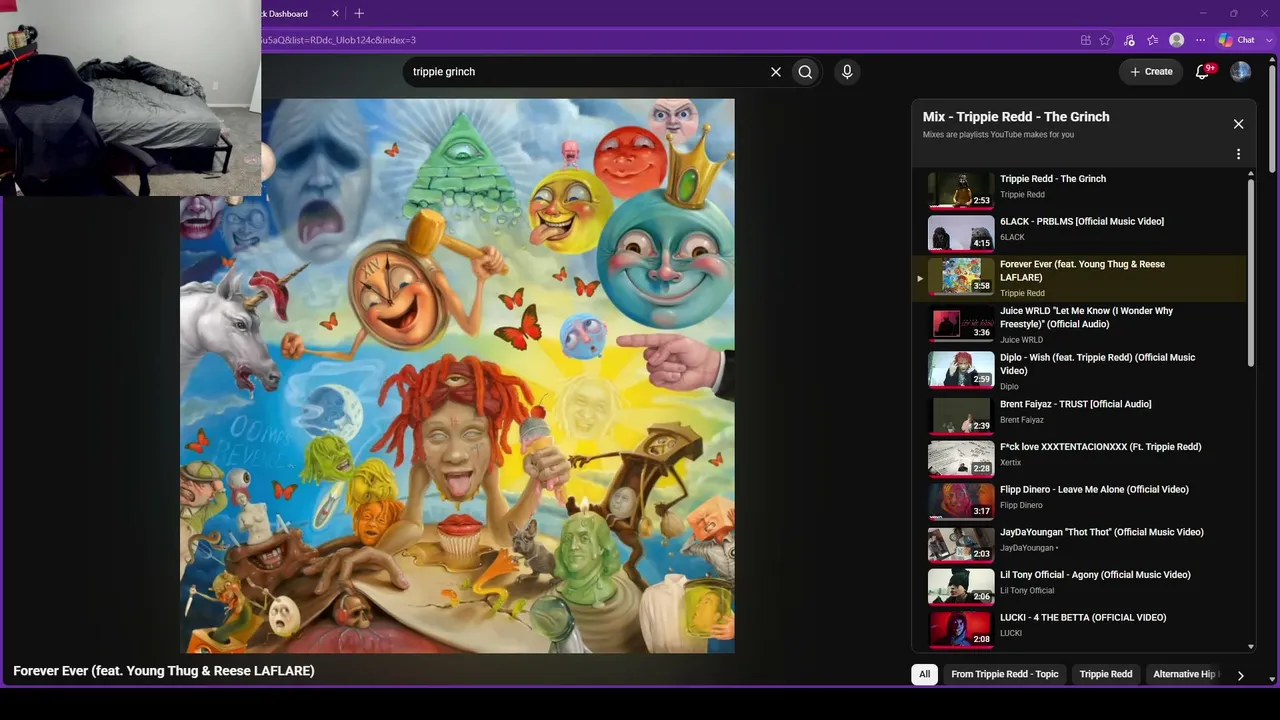Play 'Trippie Redd - The Grinch' thumbnail
This screenshot has height=720, width=1280.
(x=961, y=190)
